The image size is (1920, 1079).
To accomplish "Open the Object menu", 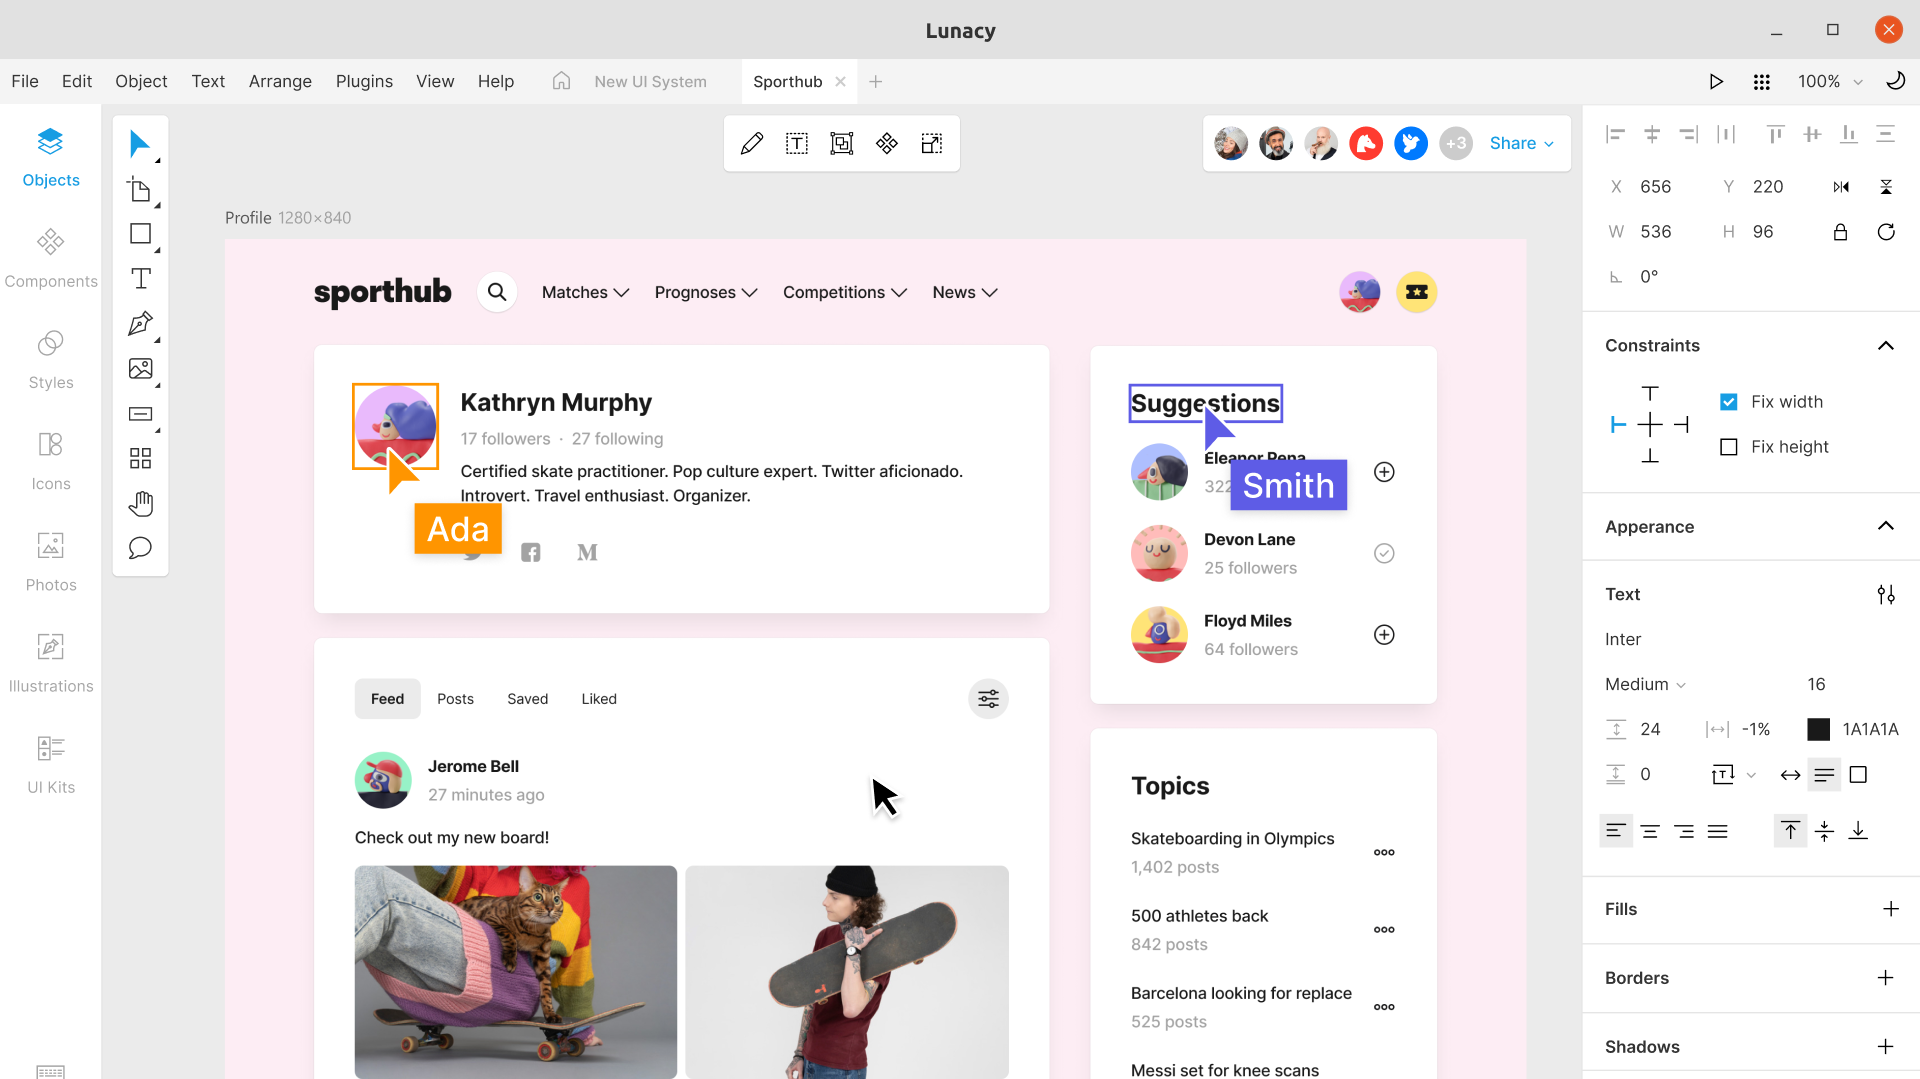I will tap(141, 82).
